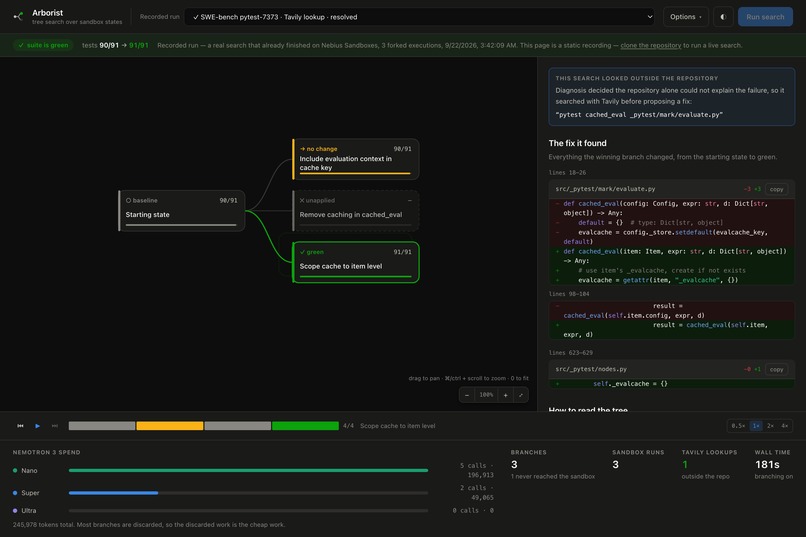Jump to the yellow timeline segment
This screenshot has width=806, height=537.
click(170, 426)
